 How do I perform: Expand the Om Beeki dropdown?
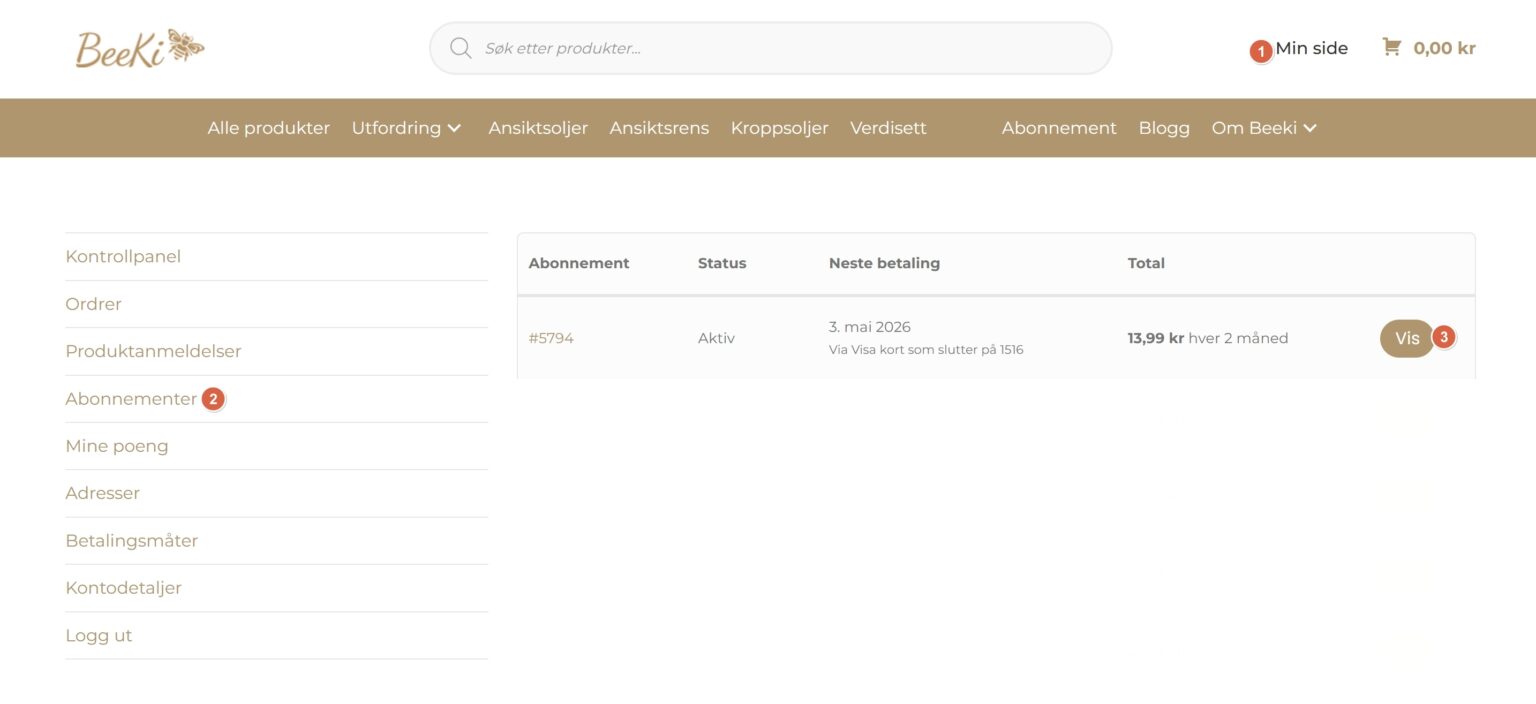point(1264,128)
